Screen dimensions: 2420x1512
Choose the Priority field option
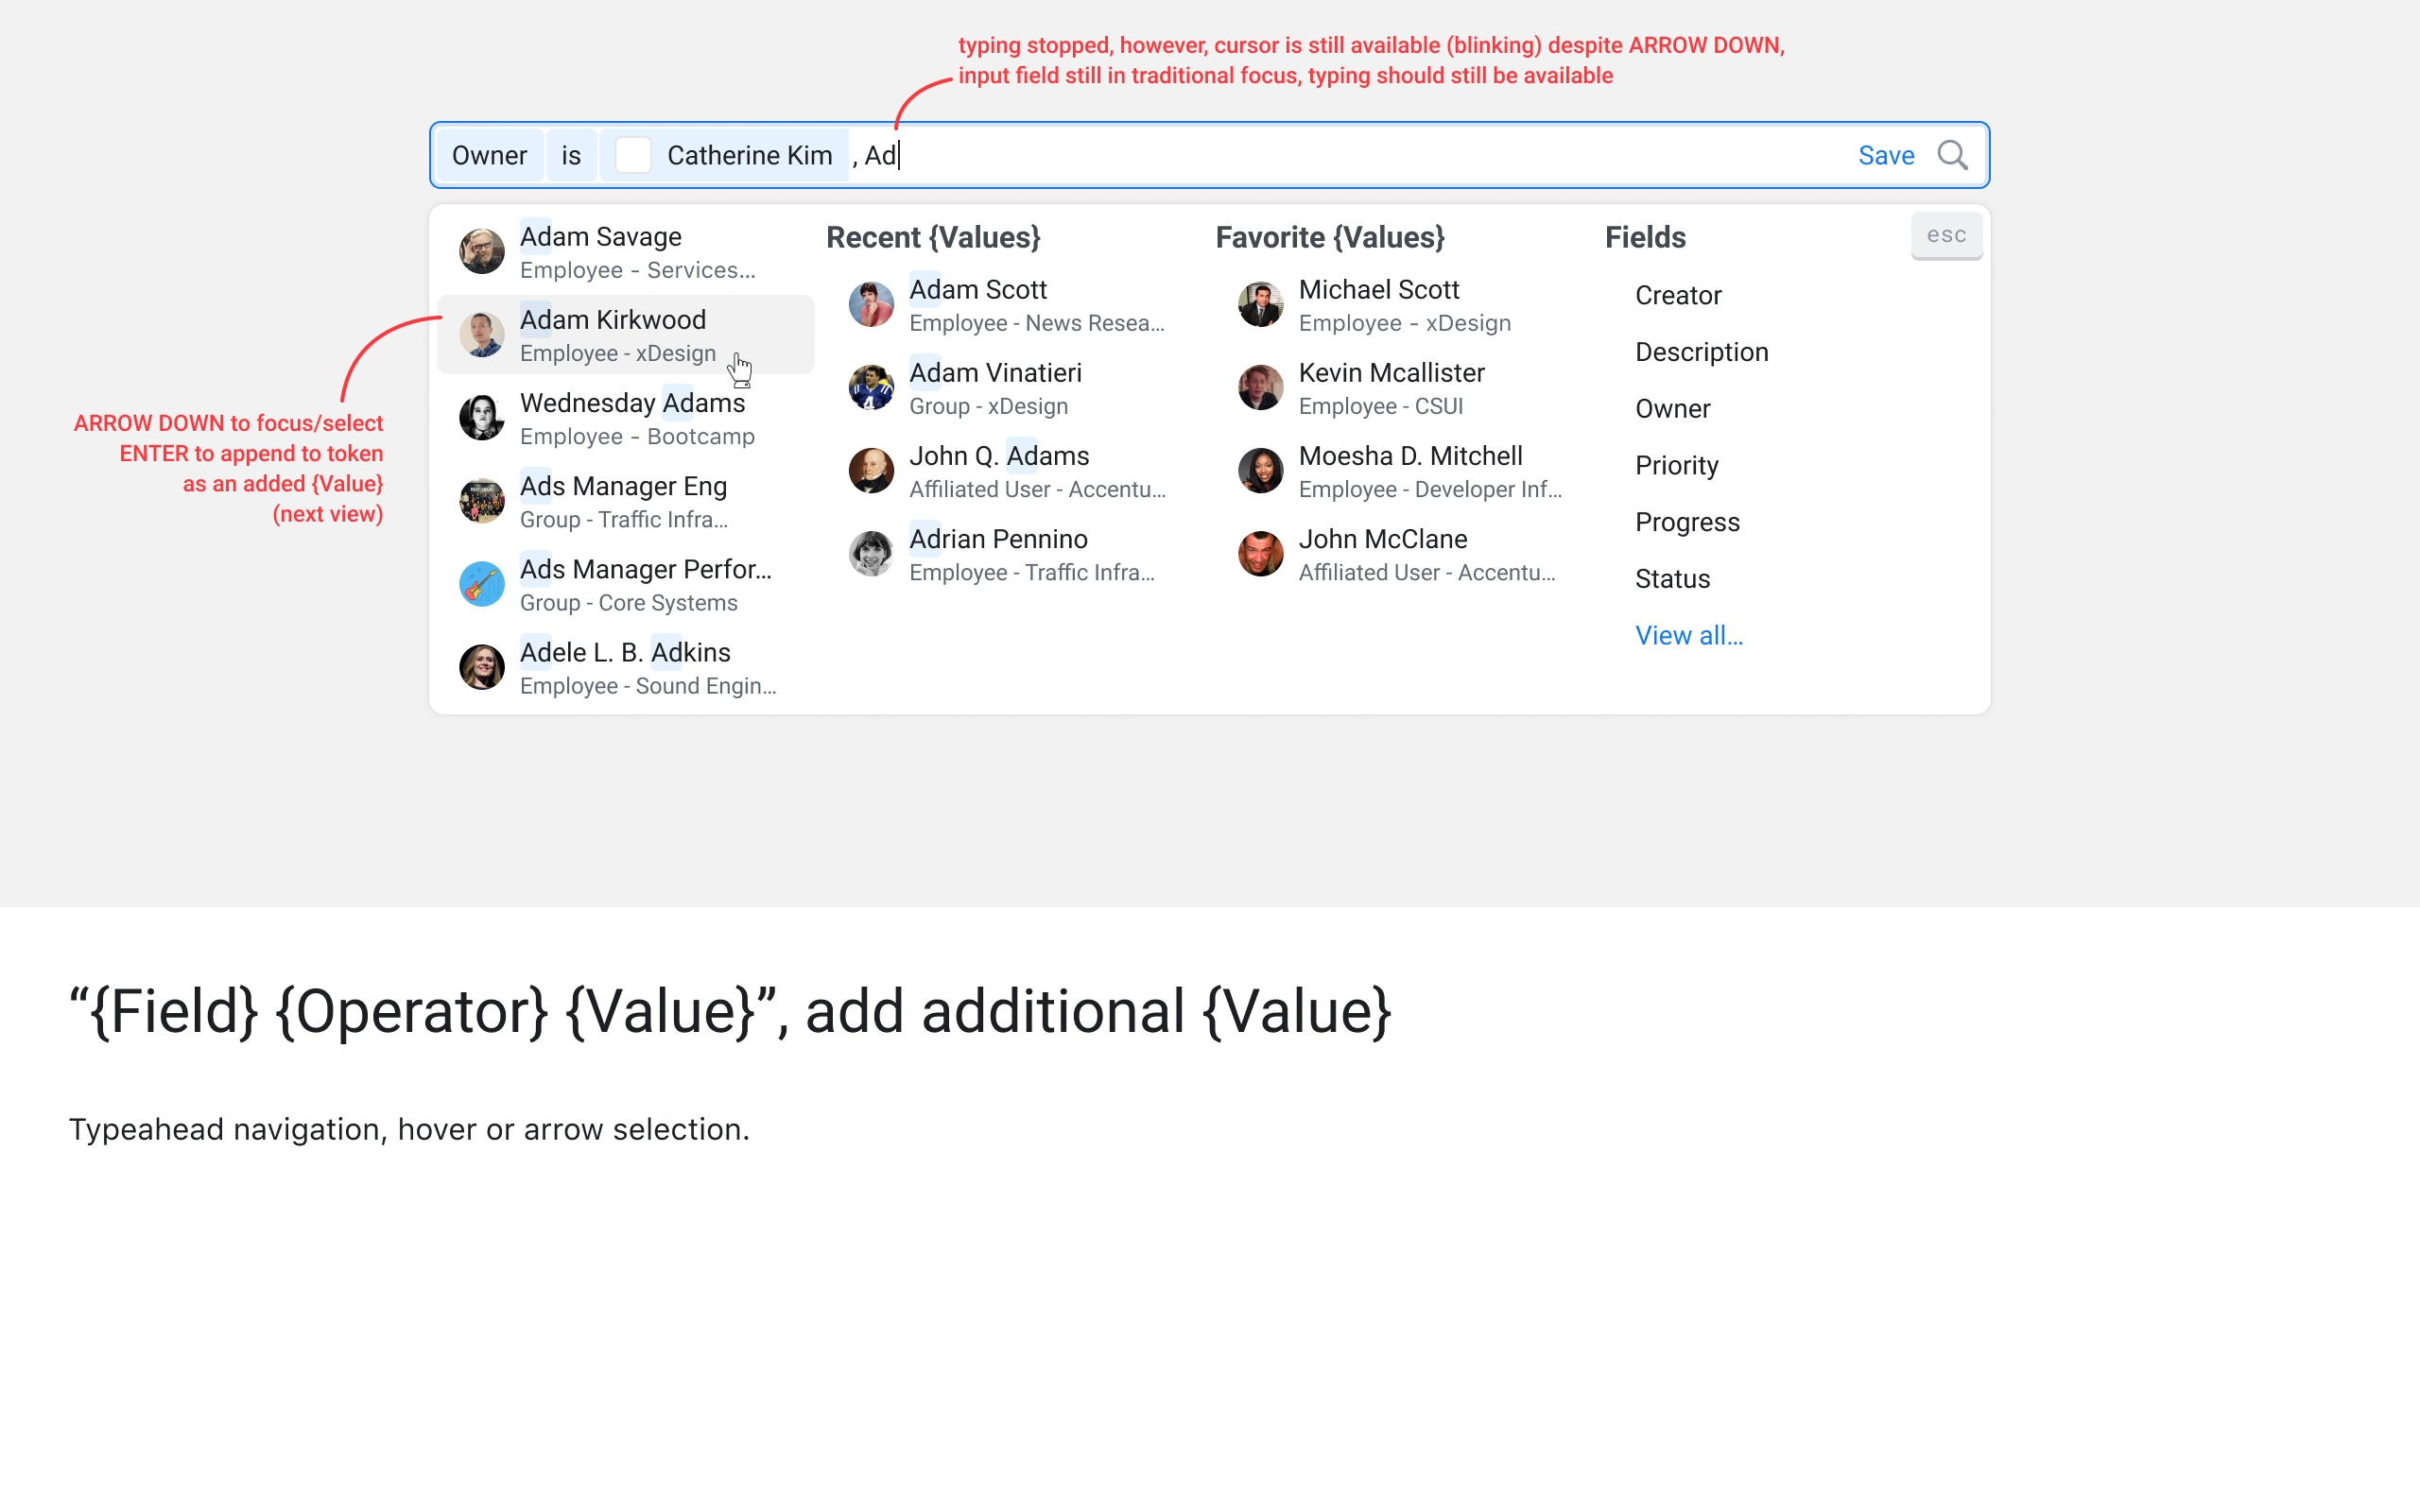pyautogui.click(x=1676, y=466)
